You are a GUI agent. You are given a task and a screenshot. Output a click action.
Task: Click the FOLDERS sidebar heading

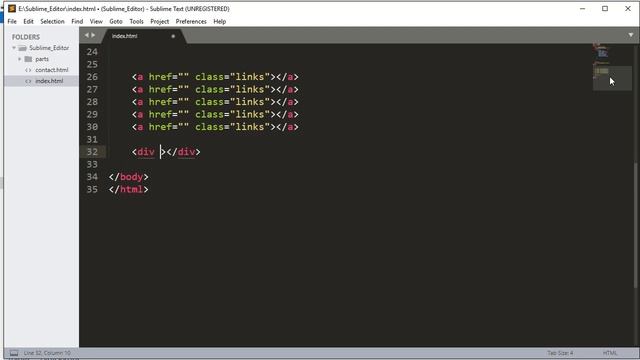[26, 37]
